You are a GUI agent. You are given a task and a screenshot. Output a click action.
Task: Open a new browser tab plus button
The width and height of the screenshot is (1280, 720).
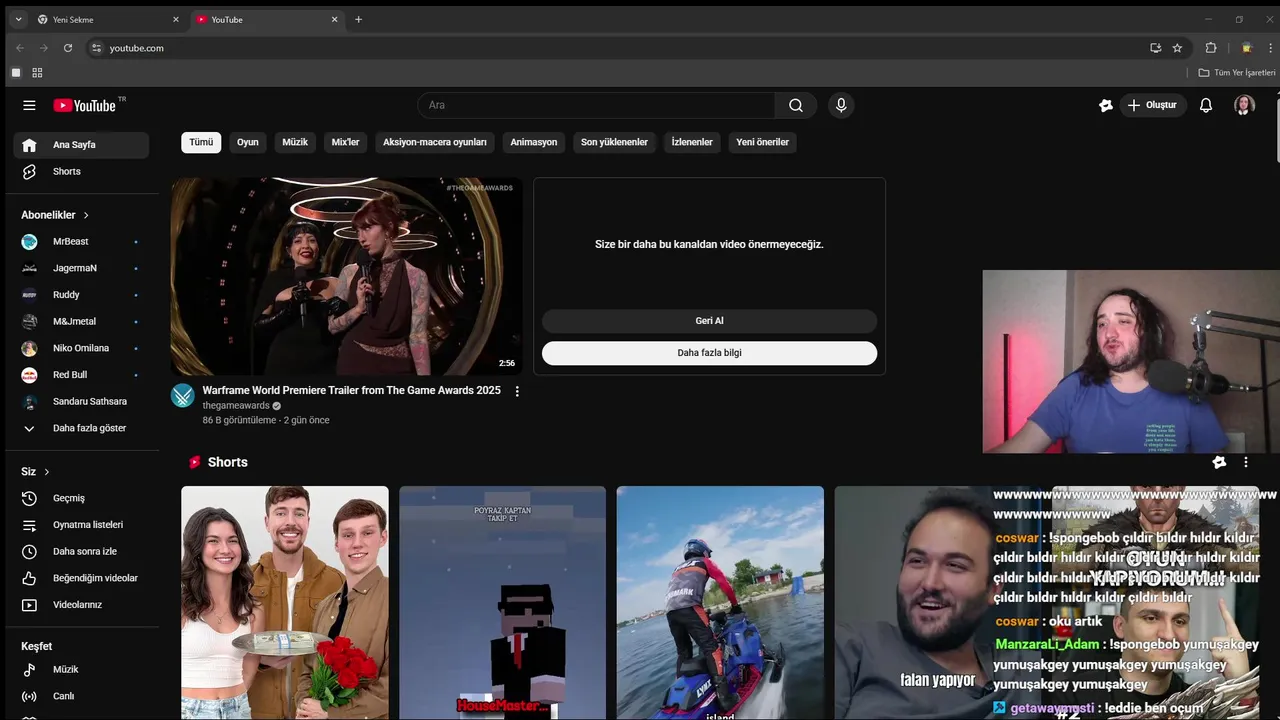coord(358,19)
